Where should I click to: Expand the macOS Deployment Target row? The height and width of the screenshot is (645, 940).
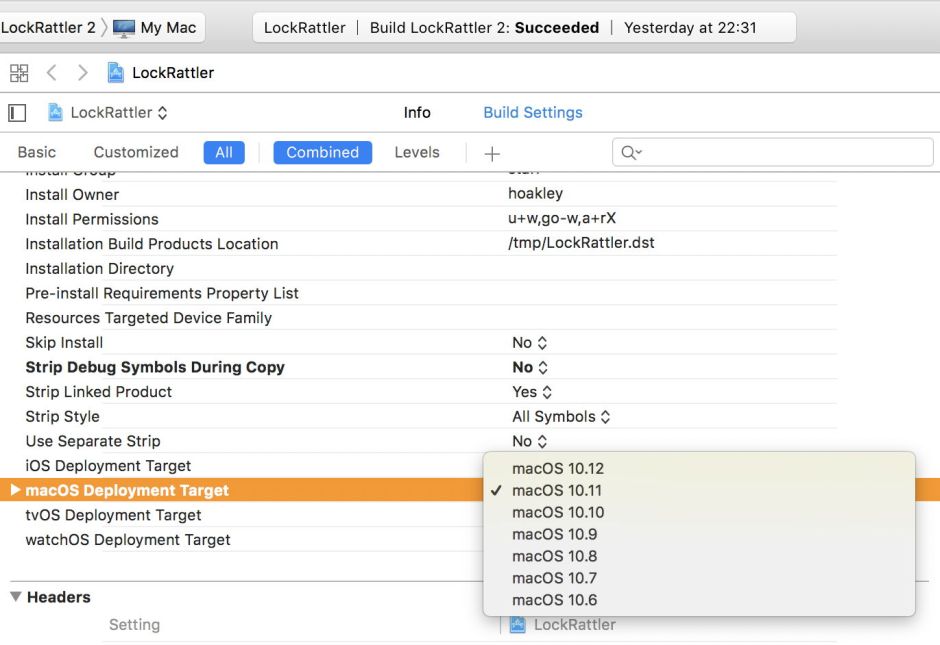pyautogui.click(x=15, y=490)
